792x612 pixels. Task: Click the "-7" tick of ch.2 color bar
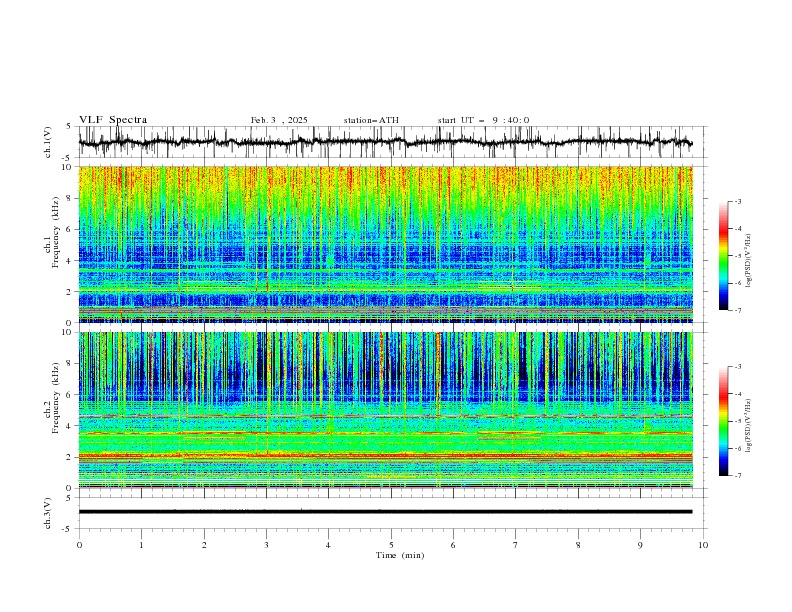click(x=737, y=475)
